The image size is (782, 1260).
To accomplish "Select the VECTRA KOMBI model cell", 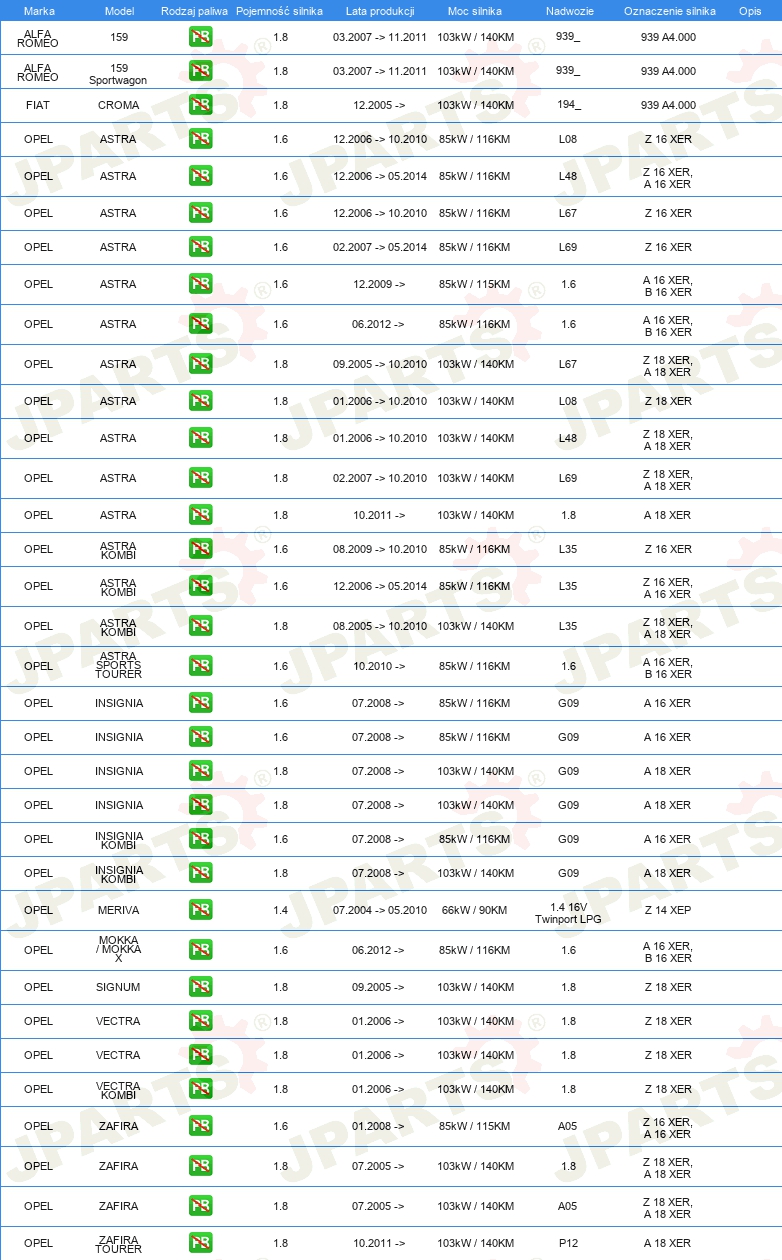I will click(x=119, y=1090).
